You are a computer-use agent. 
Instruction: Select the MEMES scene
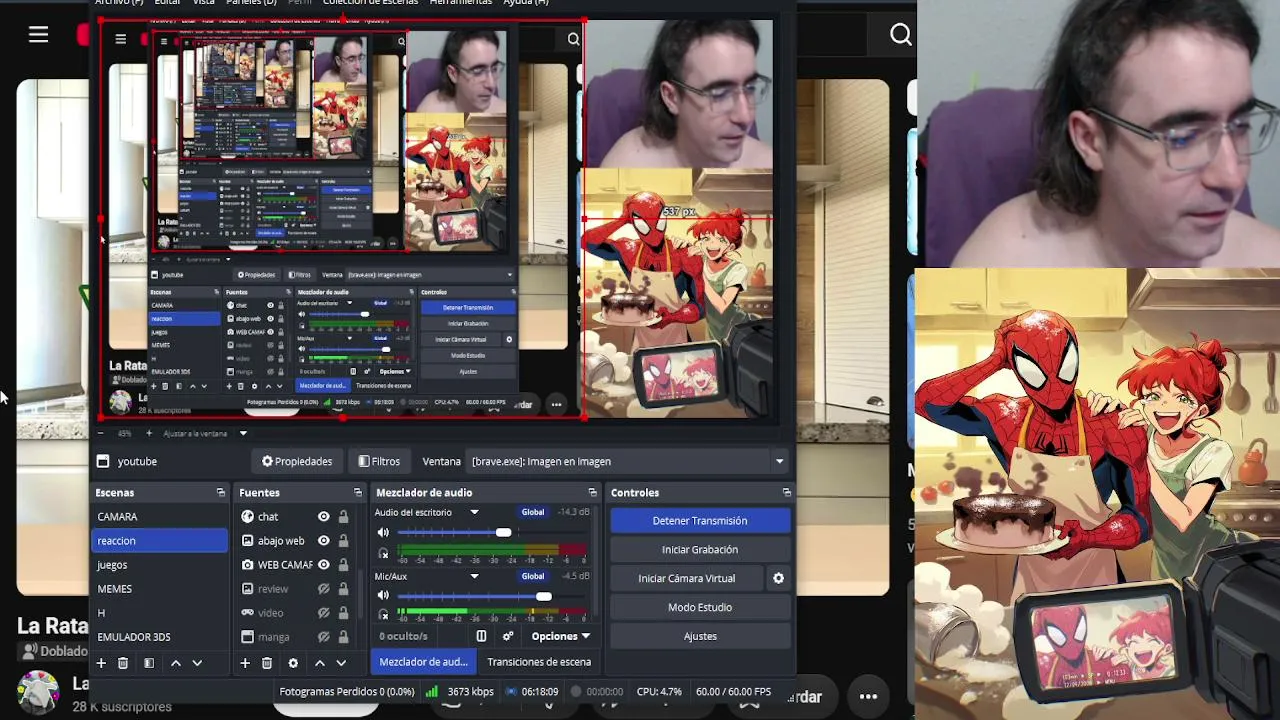(x=160, y=589)
